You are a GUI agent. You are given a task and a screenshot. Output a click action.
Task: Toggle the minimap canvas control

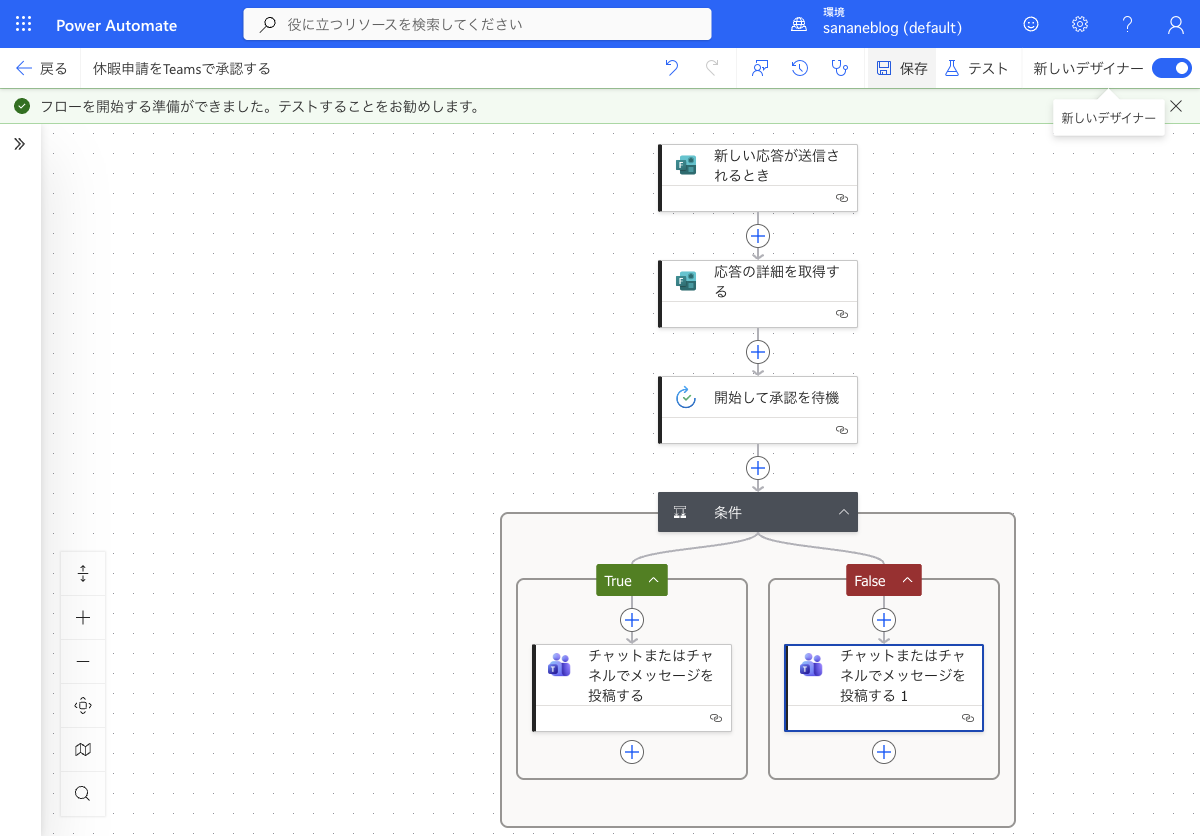[83, 750]
